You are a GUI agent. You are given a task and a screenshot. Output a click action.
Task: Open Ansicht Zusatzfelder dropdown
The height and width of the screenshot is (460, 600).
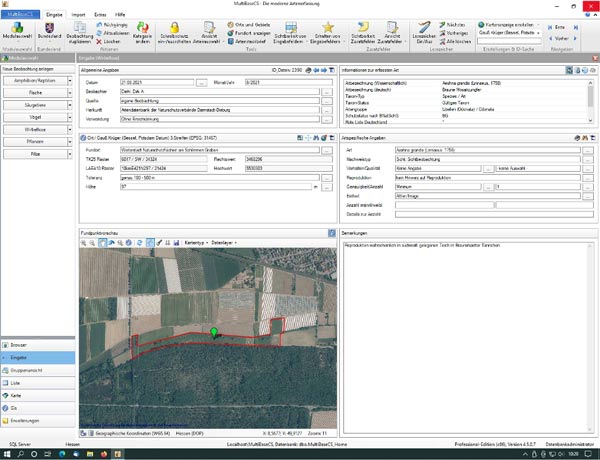pyautogui.click(x=392, y=33)
